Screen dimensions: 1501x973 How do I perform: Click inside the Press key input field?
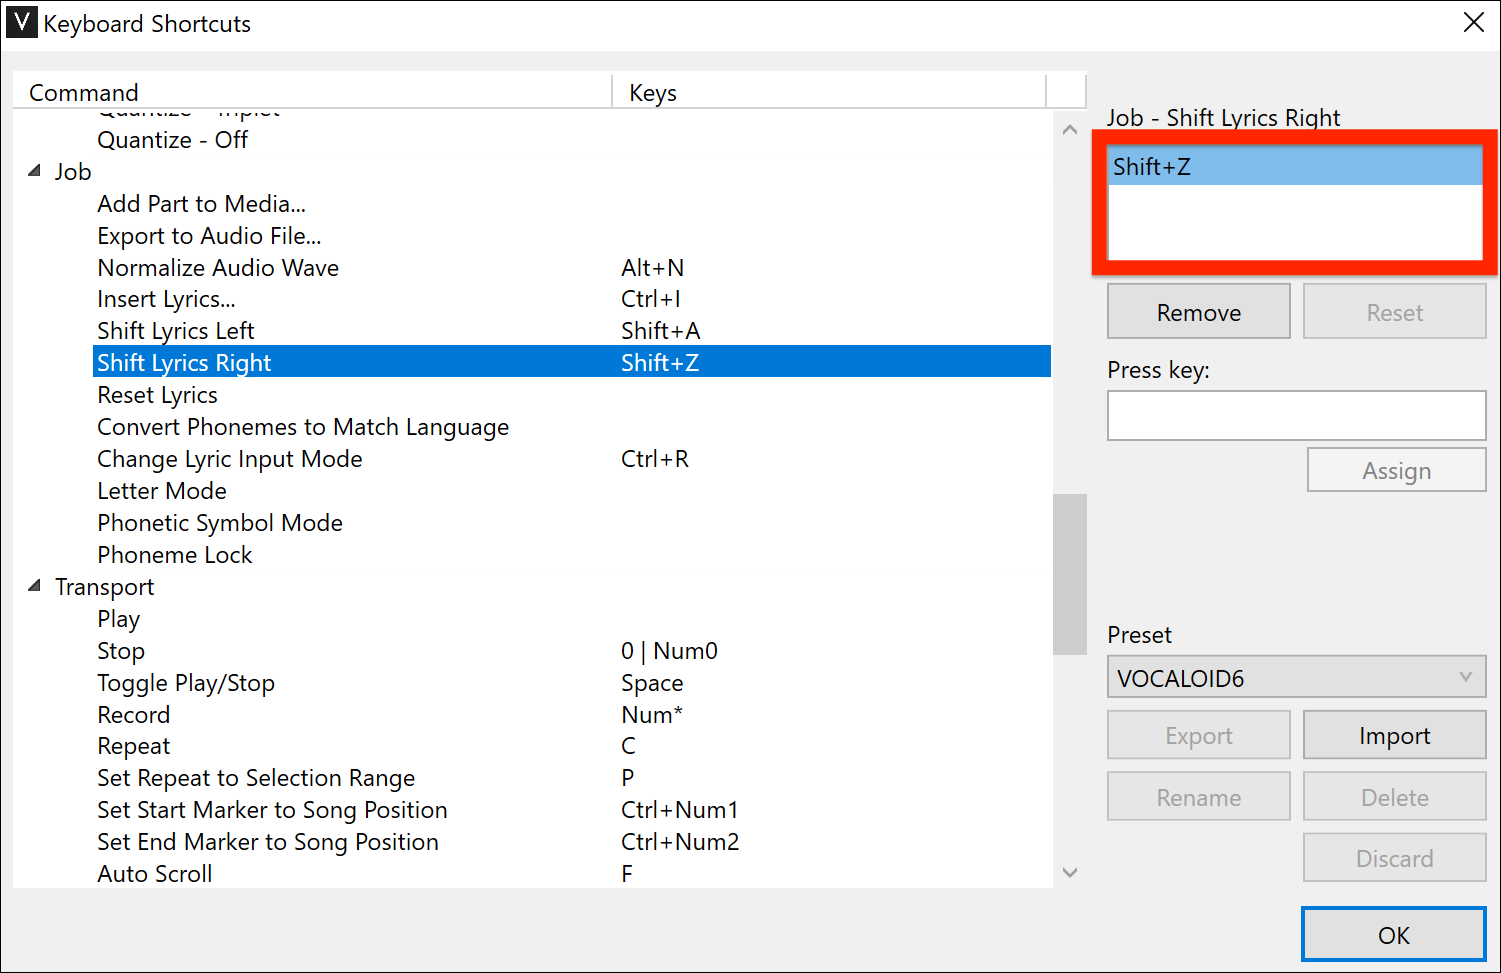(x=1295, y=415)
